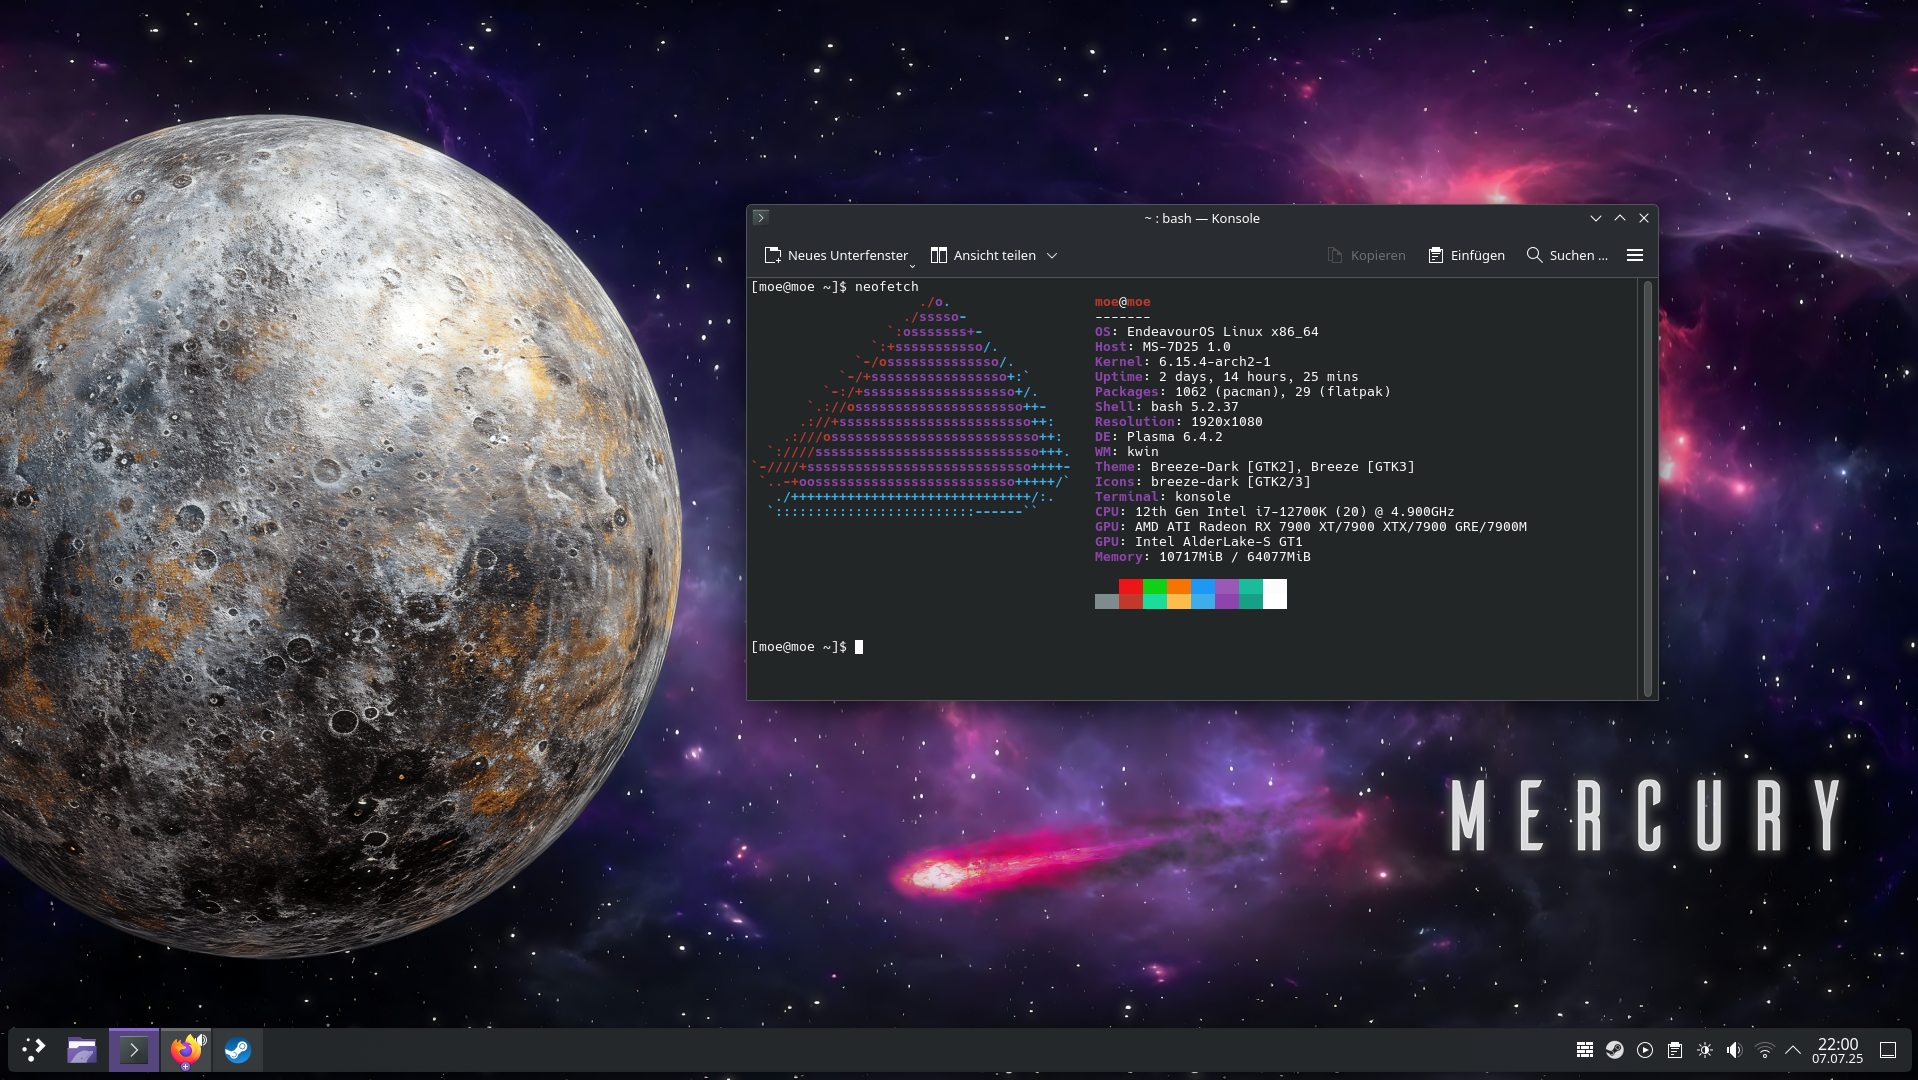Click Neues Unterfenster in Konsole

pyautogui.click(x=836, y=256)
